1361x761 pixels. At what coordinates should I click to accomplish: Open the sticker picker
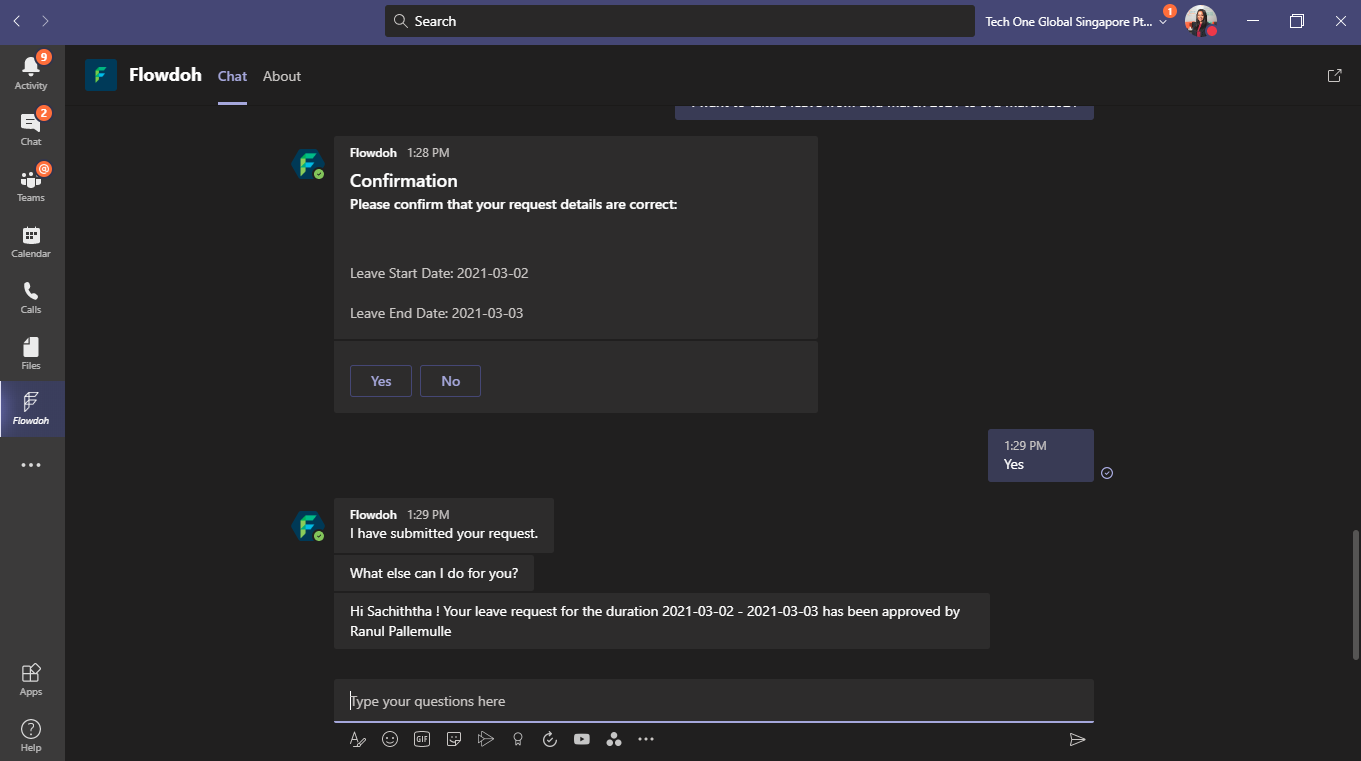tap(454, 739)
